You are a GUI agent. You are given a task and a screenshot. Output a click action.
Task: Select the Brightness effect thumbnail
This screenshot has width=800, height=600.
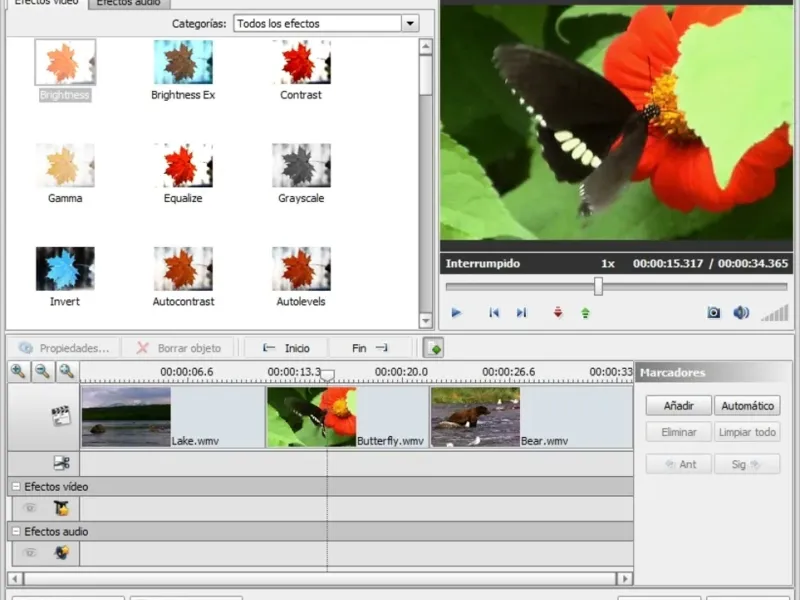65,62
